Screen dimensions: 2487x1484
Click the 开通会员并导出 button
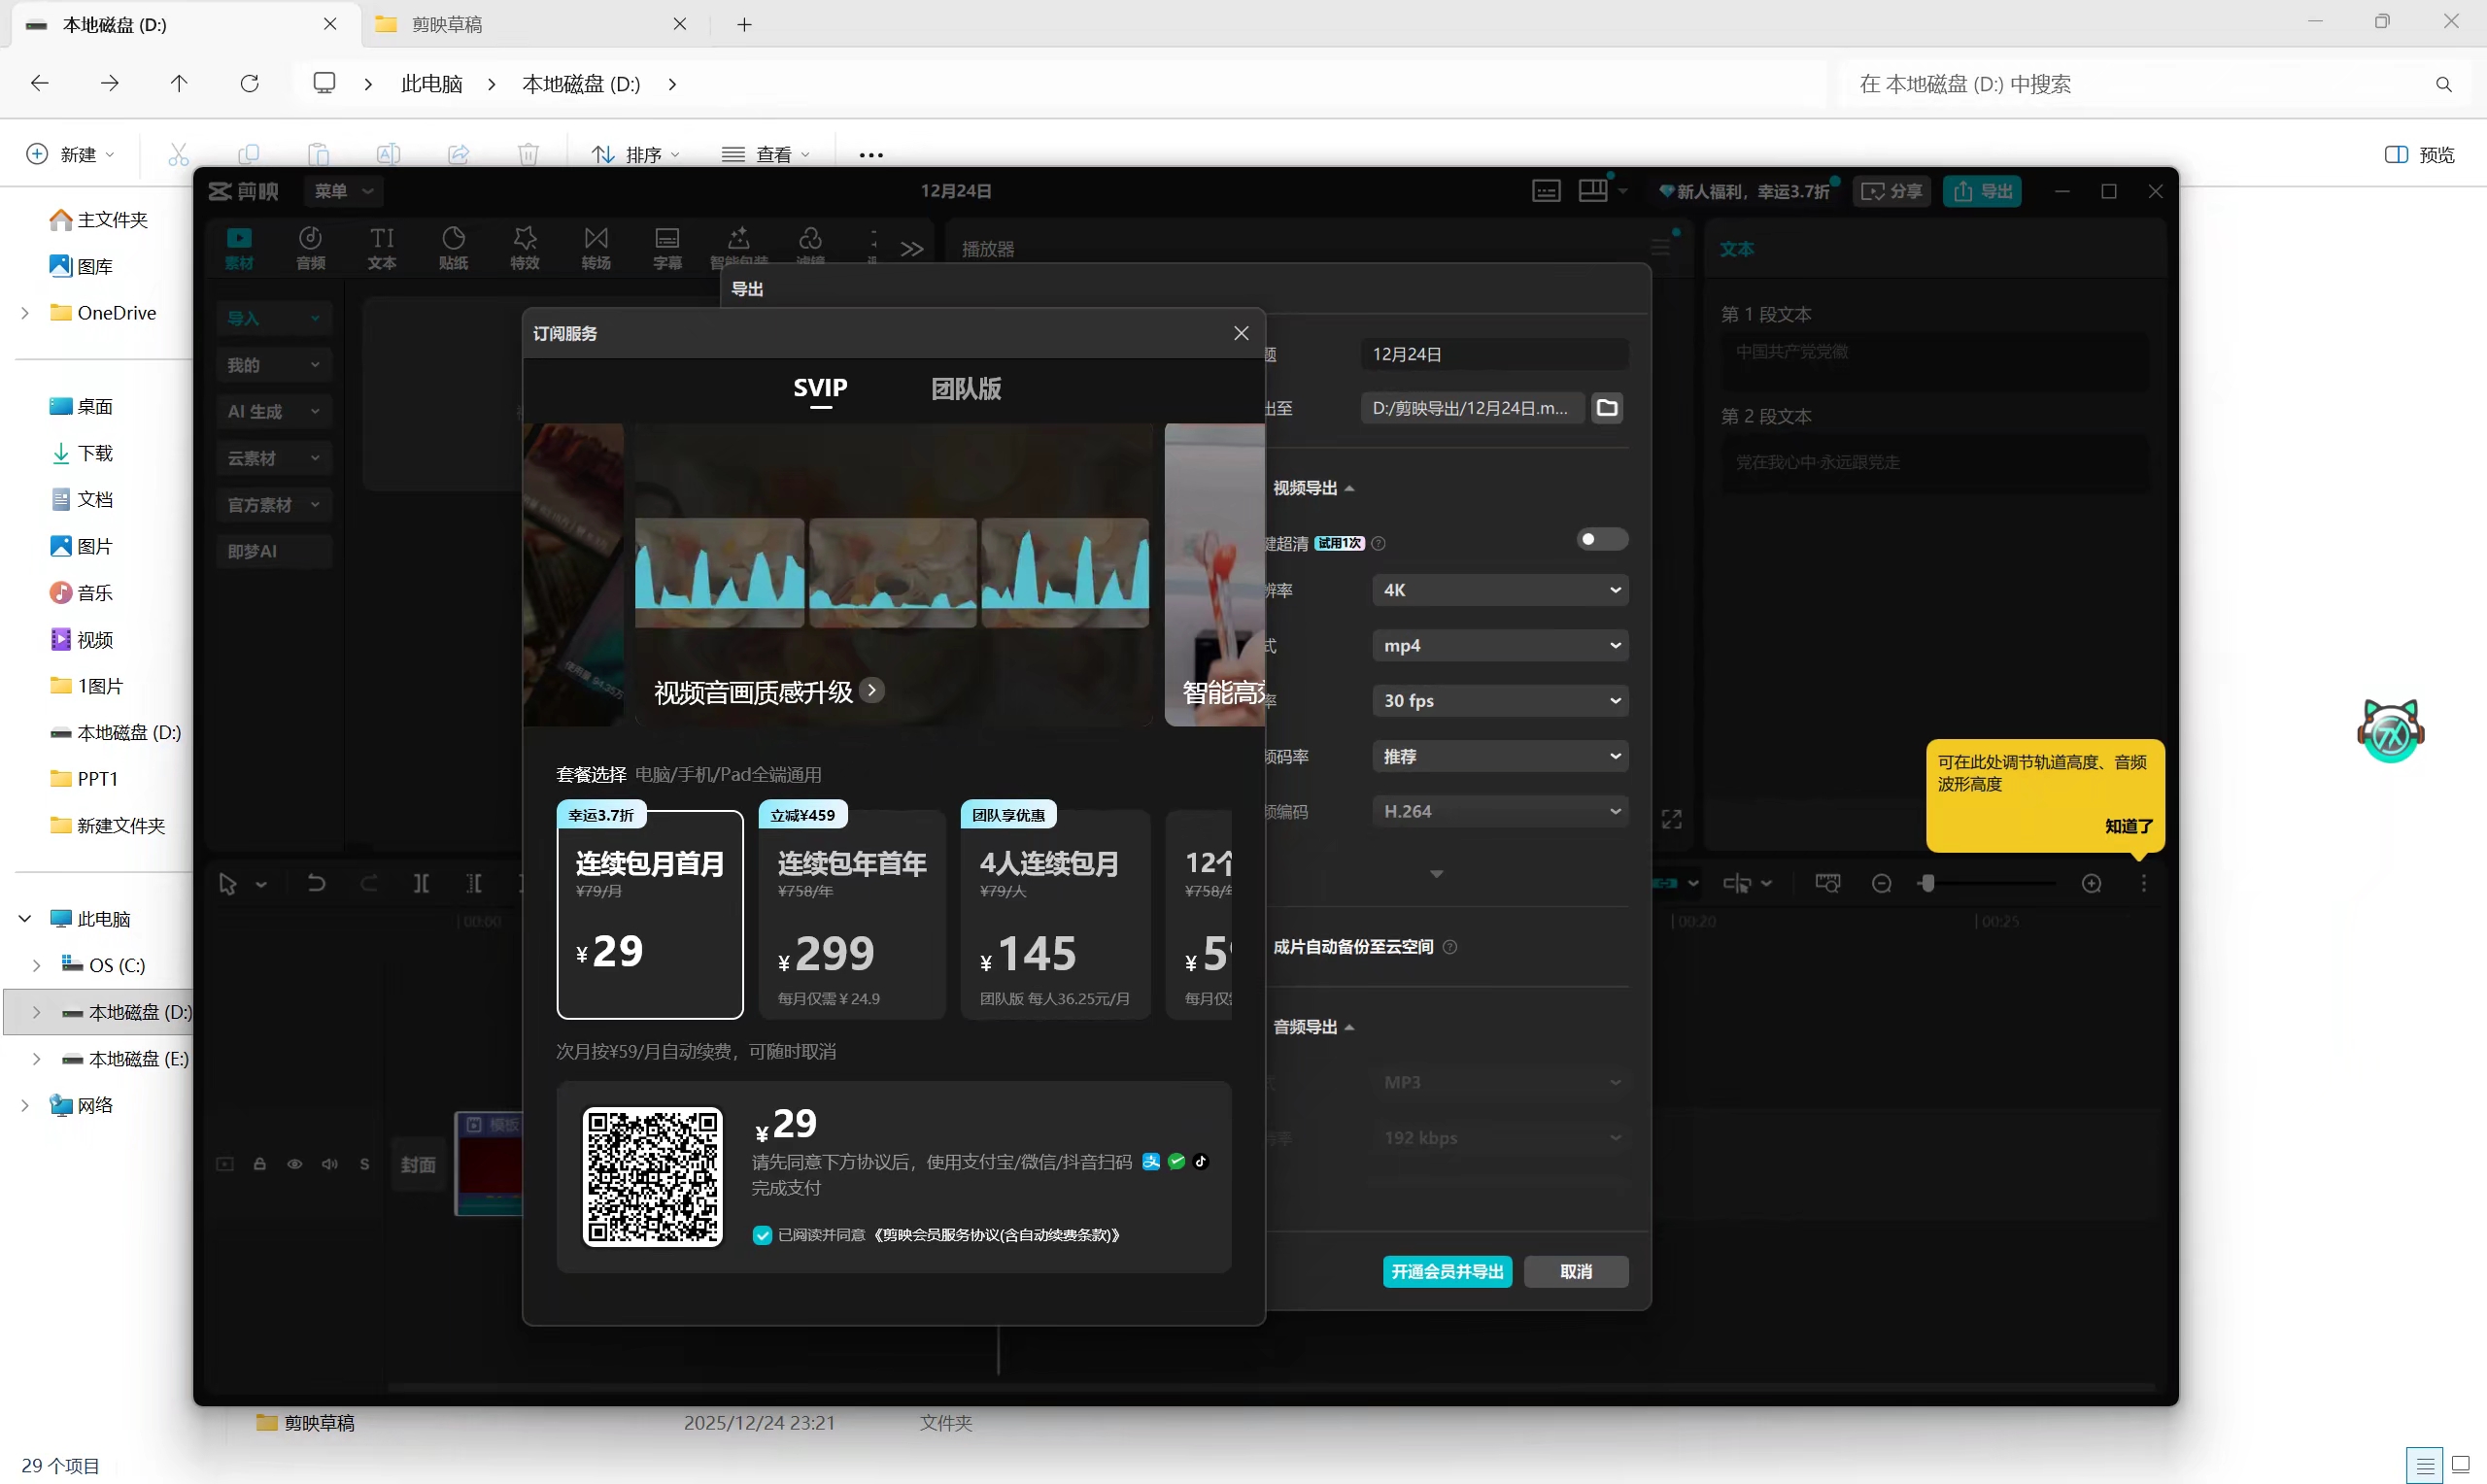pos(1446,1271)
